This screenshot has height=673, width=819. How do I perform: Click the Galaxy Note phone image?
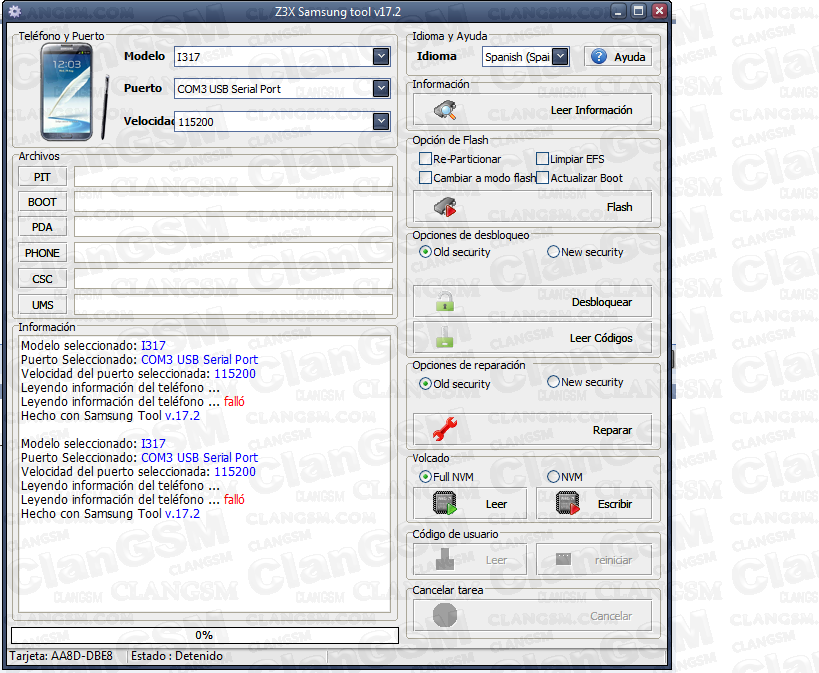[75, 92]
